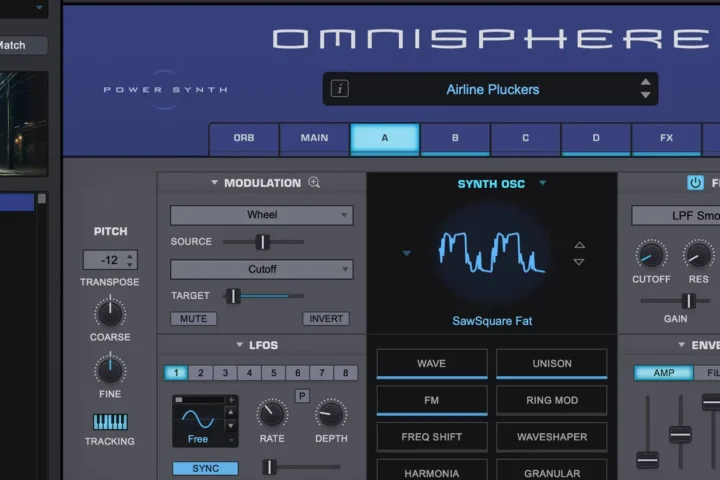
Task: Click the Airline Pluckers patch name
Action: 493,89
